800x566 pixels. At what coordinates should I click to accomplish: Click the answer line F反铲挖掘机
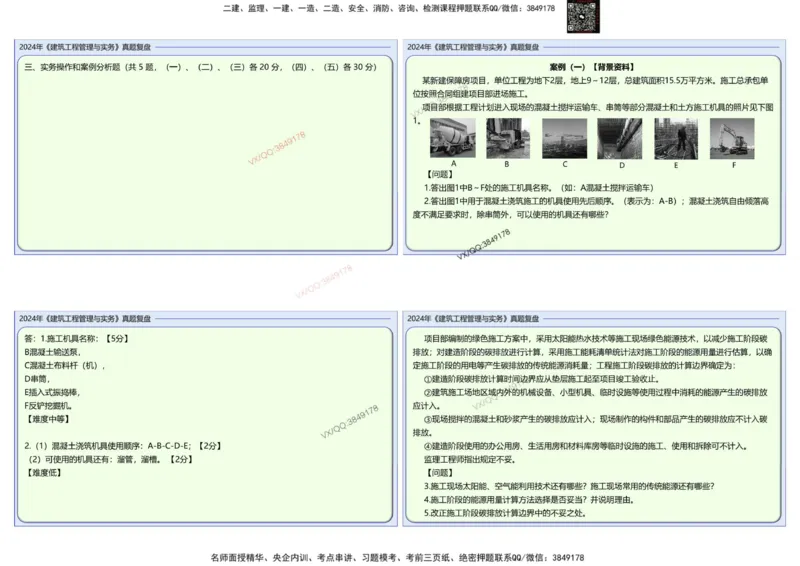pyautogui.click(x=48, y=406)
